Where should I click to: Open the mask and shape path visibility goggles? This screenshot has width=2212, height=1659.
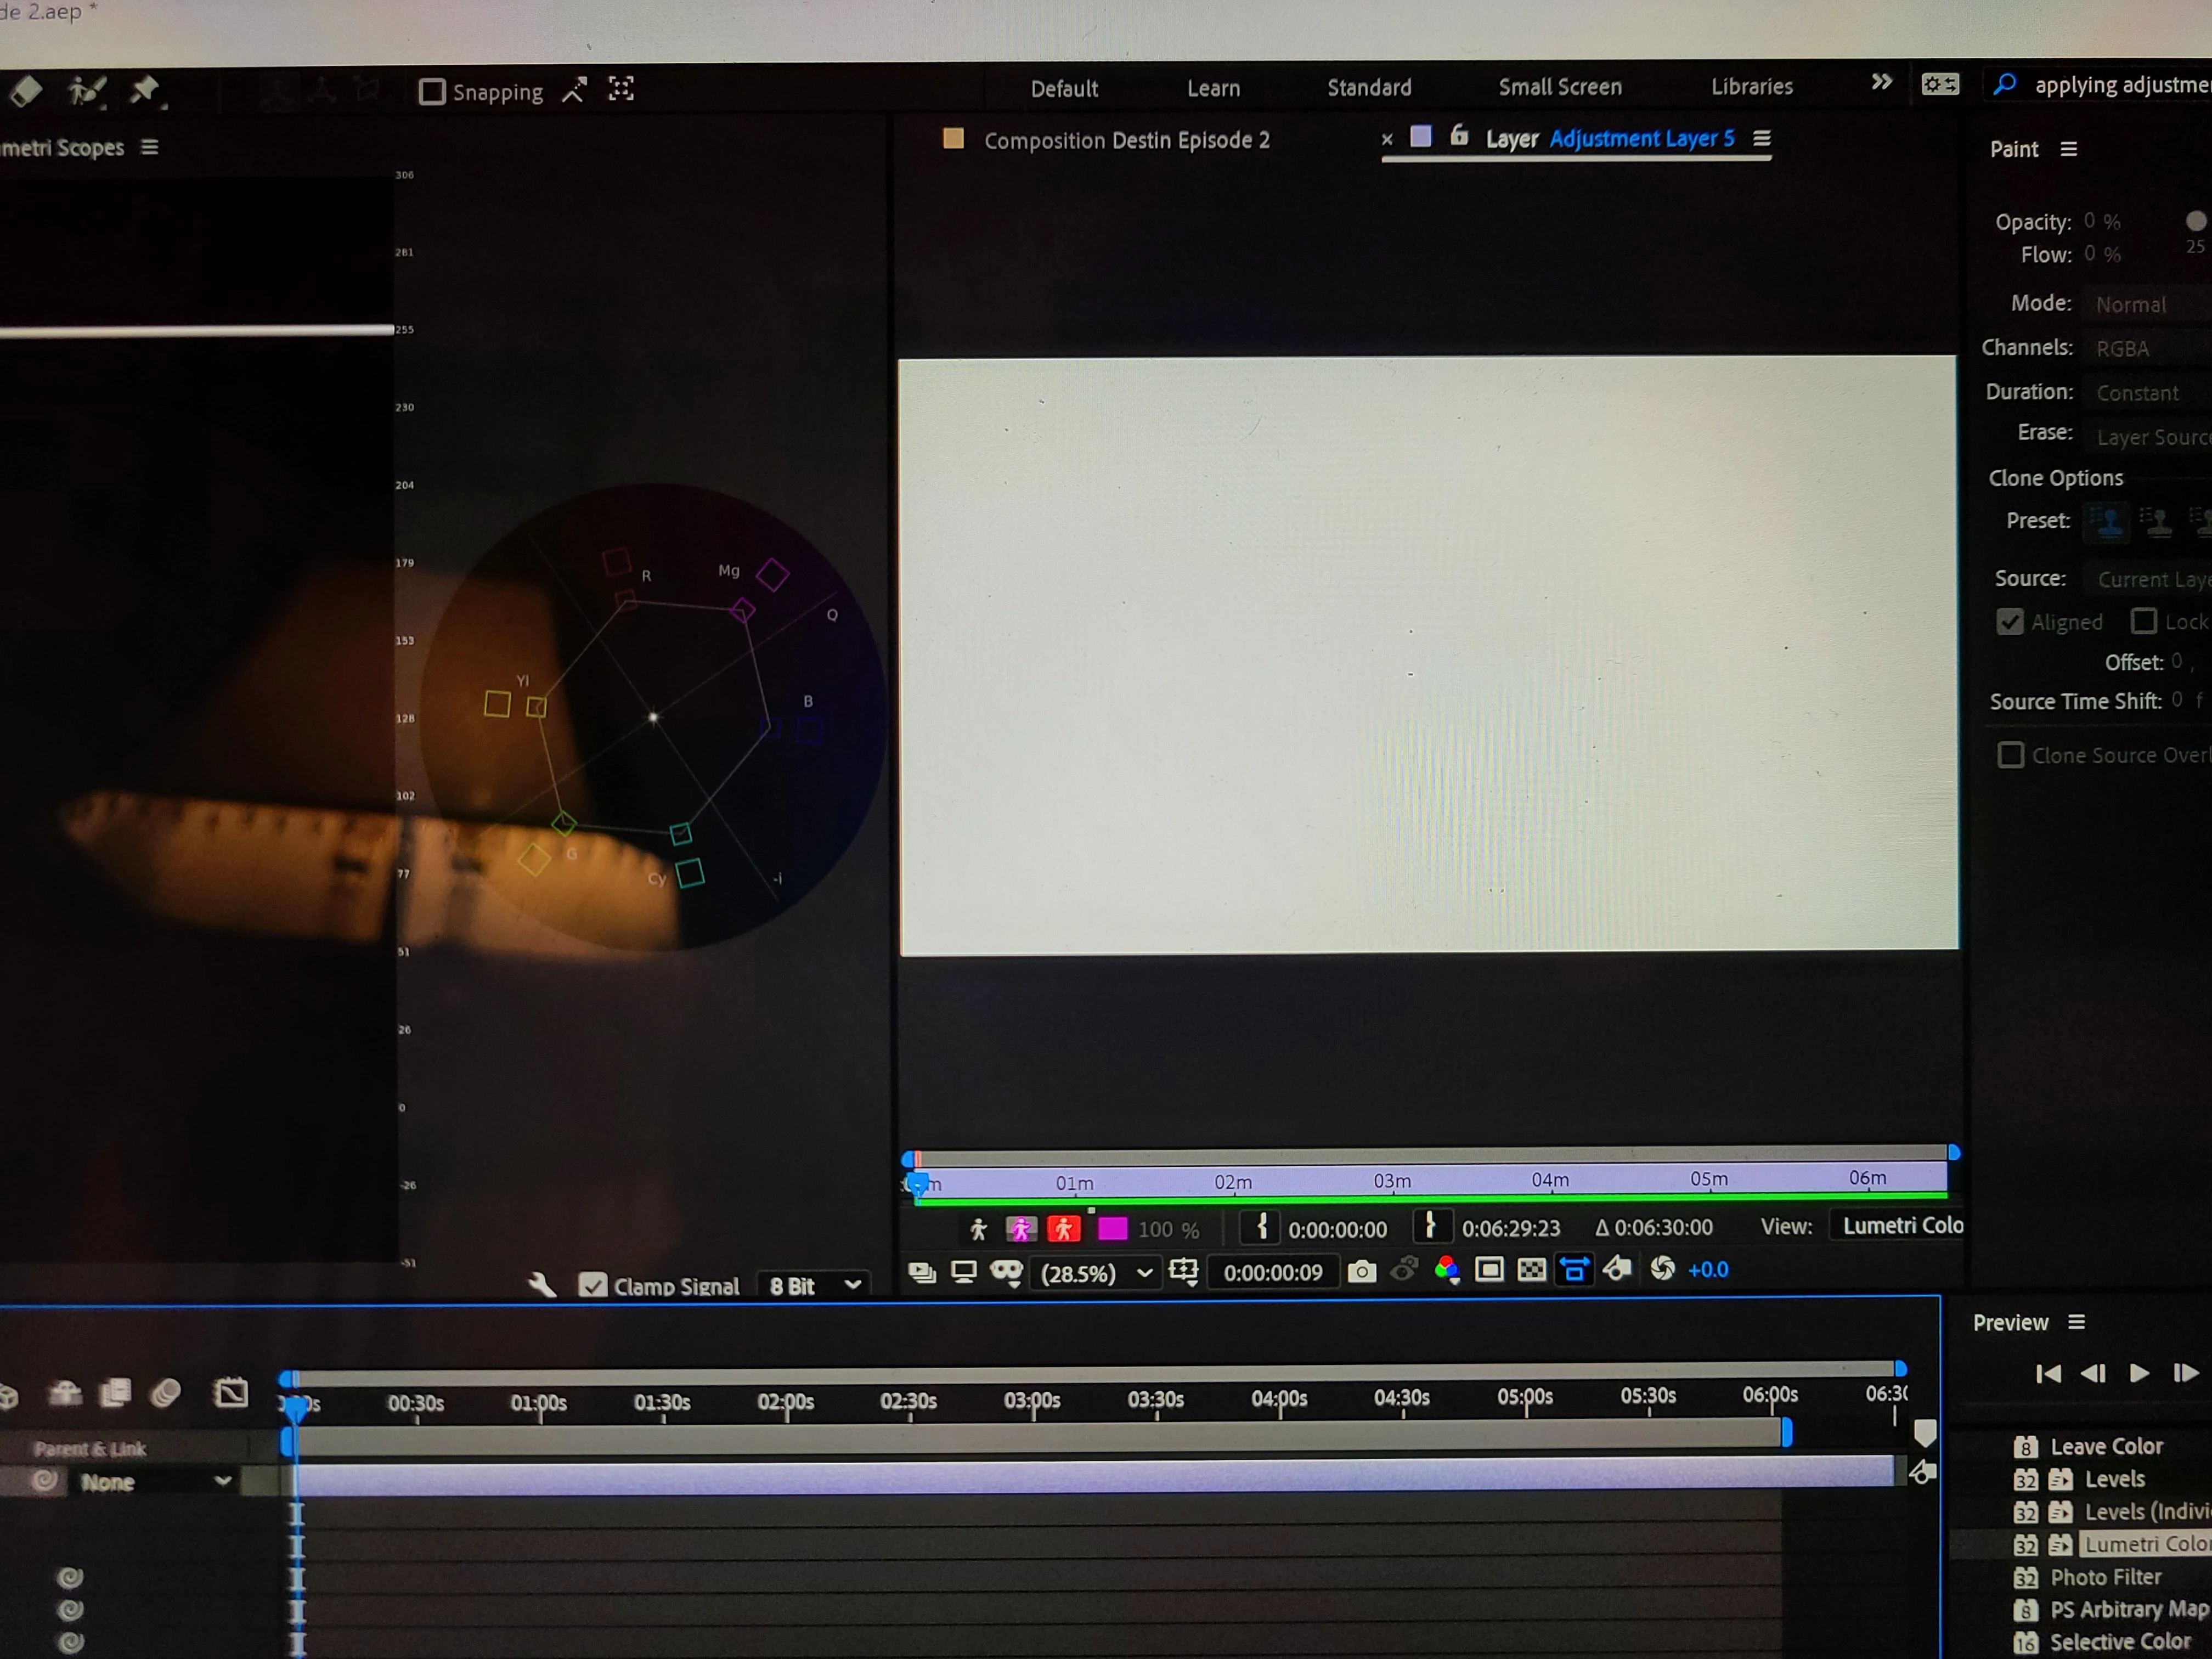click(x=1006, y=1272)
